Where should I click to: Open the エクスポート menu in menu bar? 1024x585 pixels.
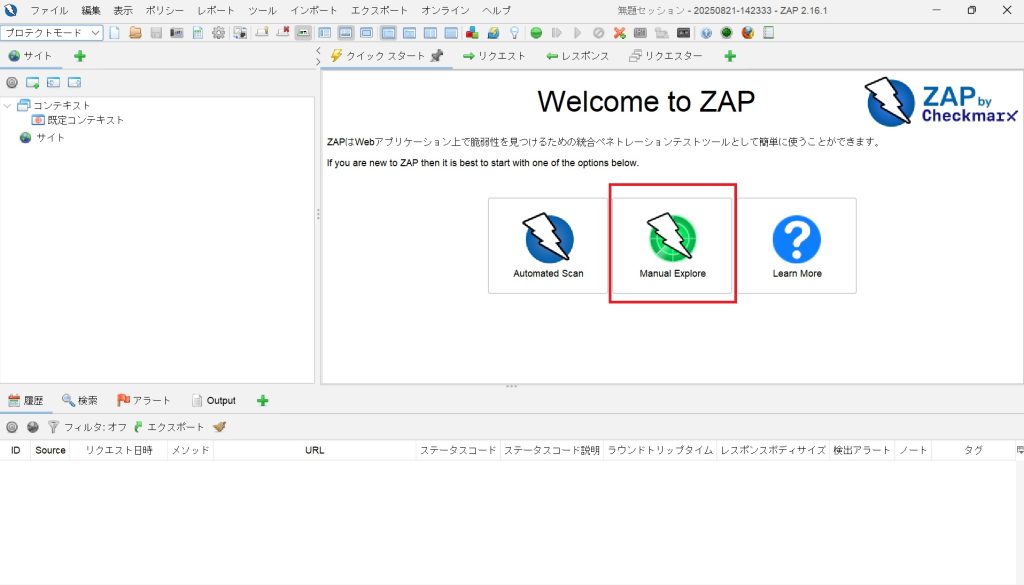point(379,10)
